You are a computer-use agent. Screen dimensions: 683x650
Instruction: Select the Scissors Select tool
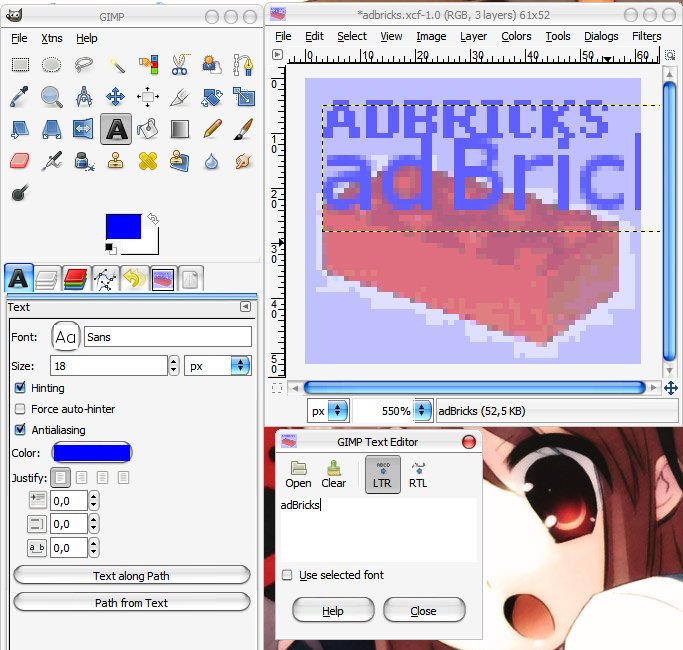click(x=180, y=65)
